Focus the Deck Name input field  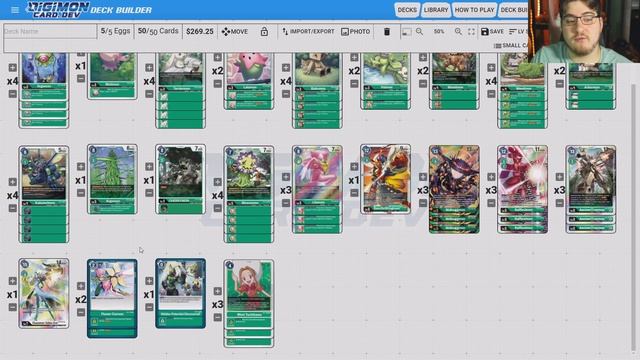coord(50,31)
